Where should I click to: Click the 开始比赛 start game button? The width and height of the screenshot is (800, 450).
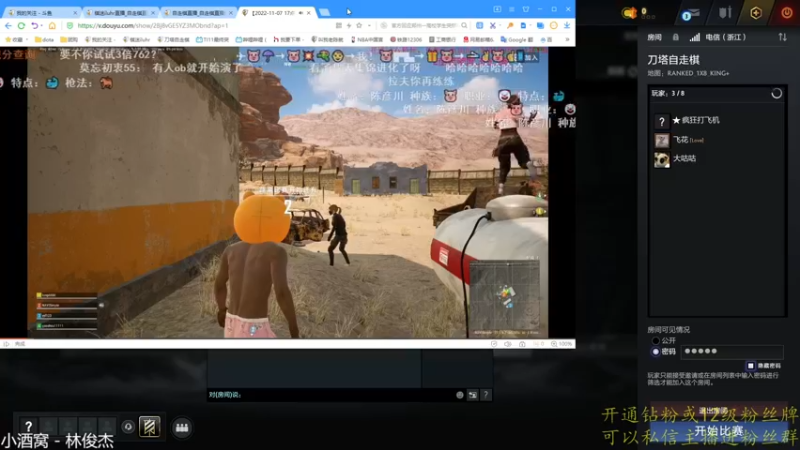click(x=718, y=431)
